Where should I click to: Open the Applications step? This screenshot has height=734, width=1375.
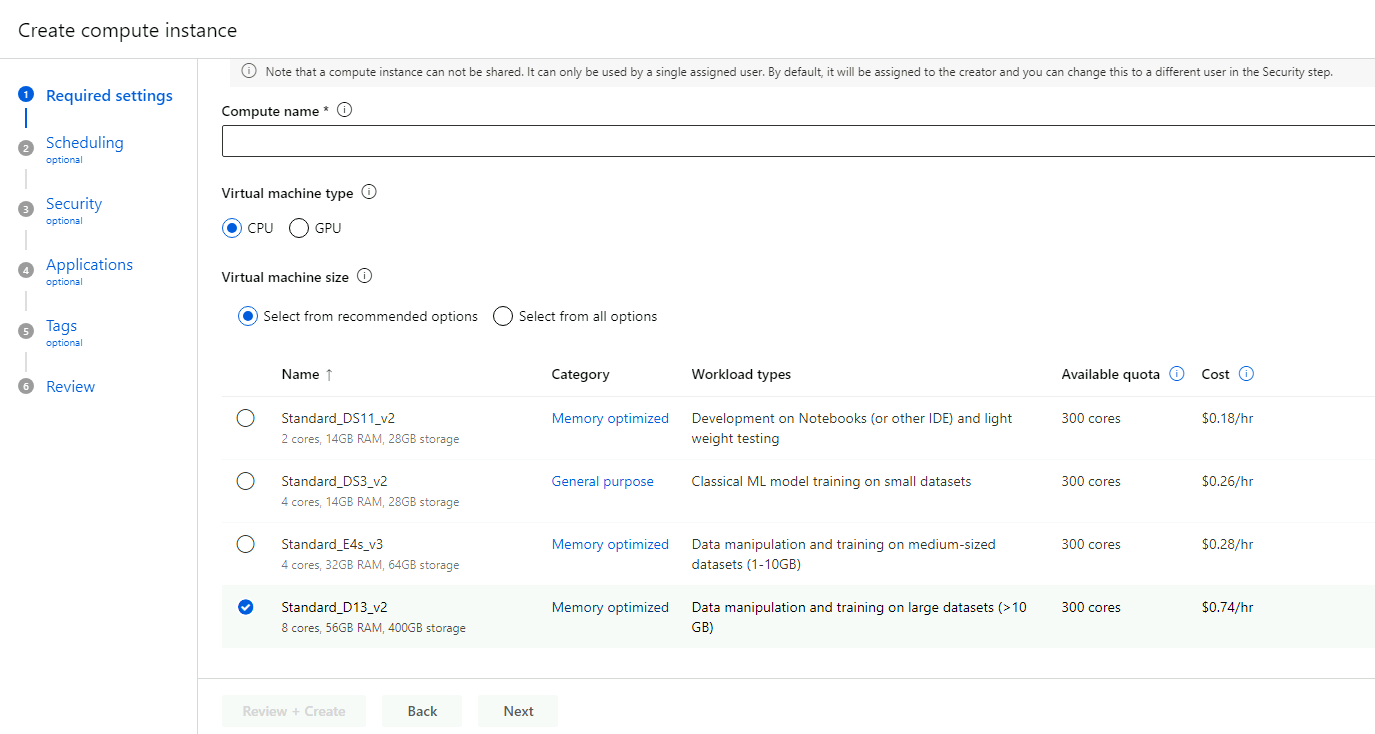point(89,265)
